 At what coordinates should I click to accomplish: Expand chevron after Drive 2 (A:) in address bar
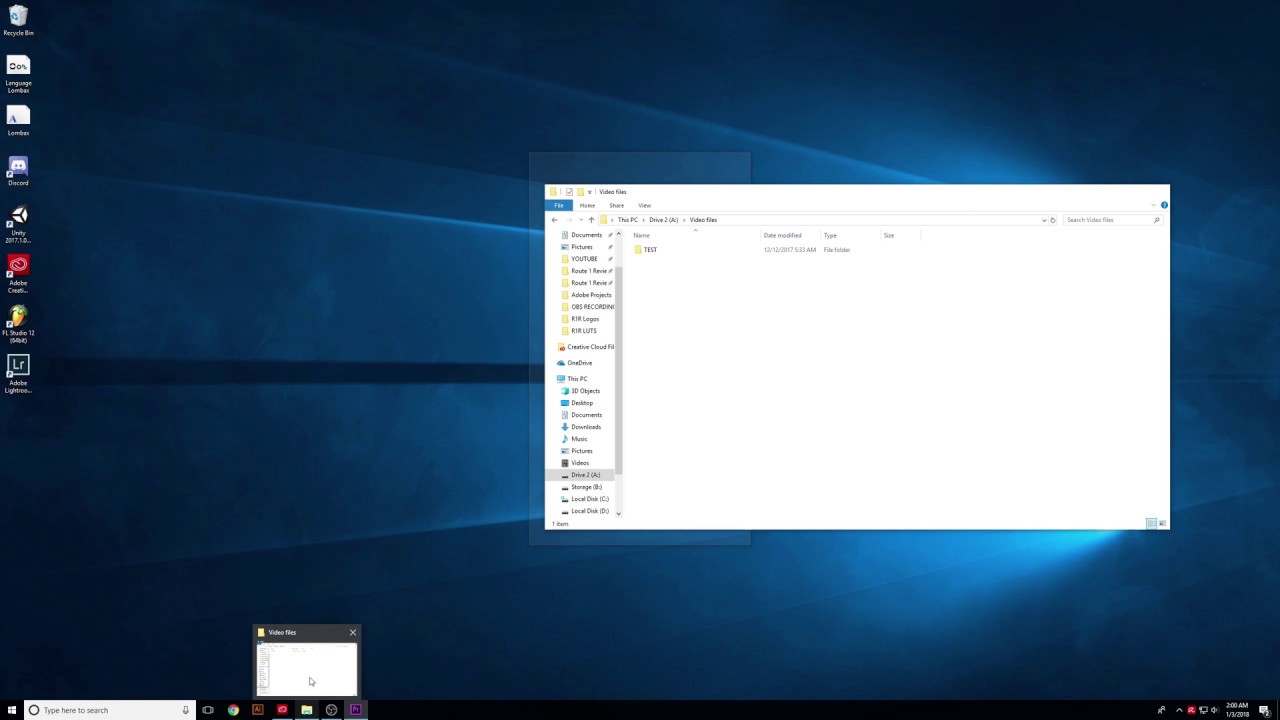(684, 220)
